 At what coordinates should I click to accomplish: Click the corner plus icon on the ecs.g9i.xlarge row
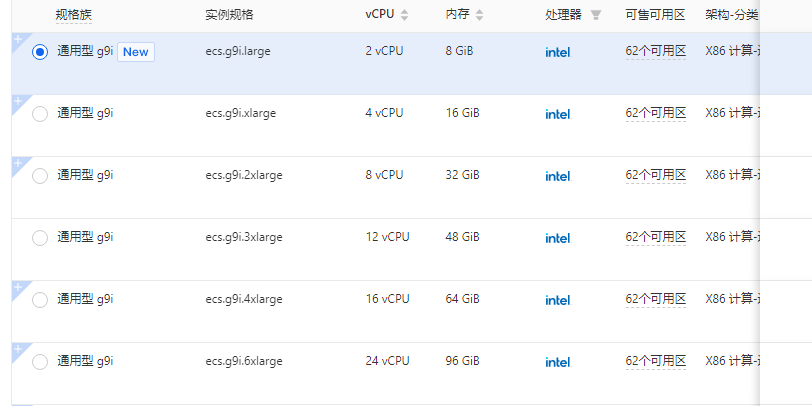tap(17, 101)
